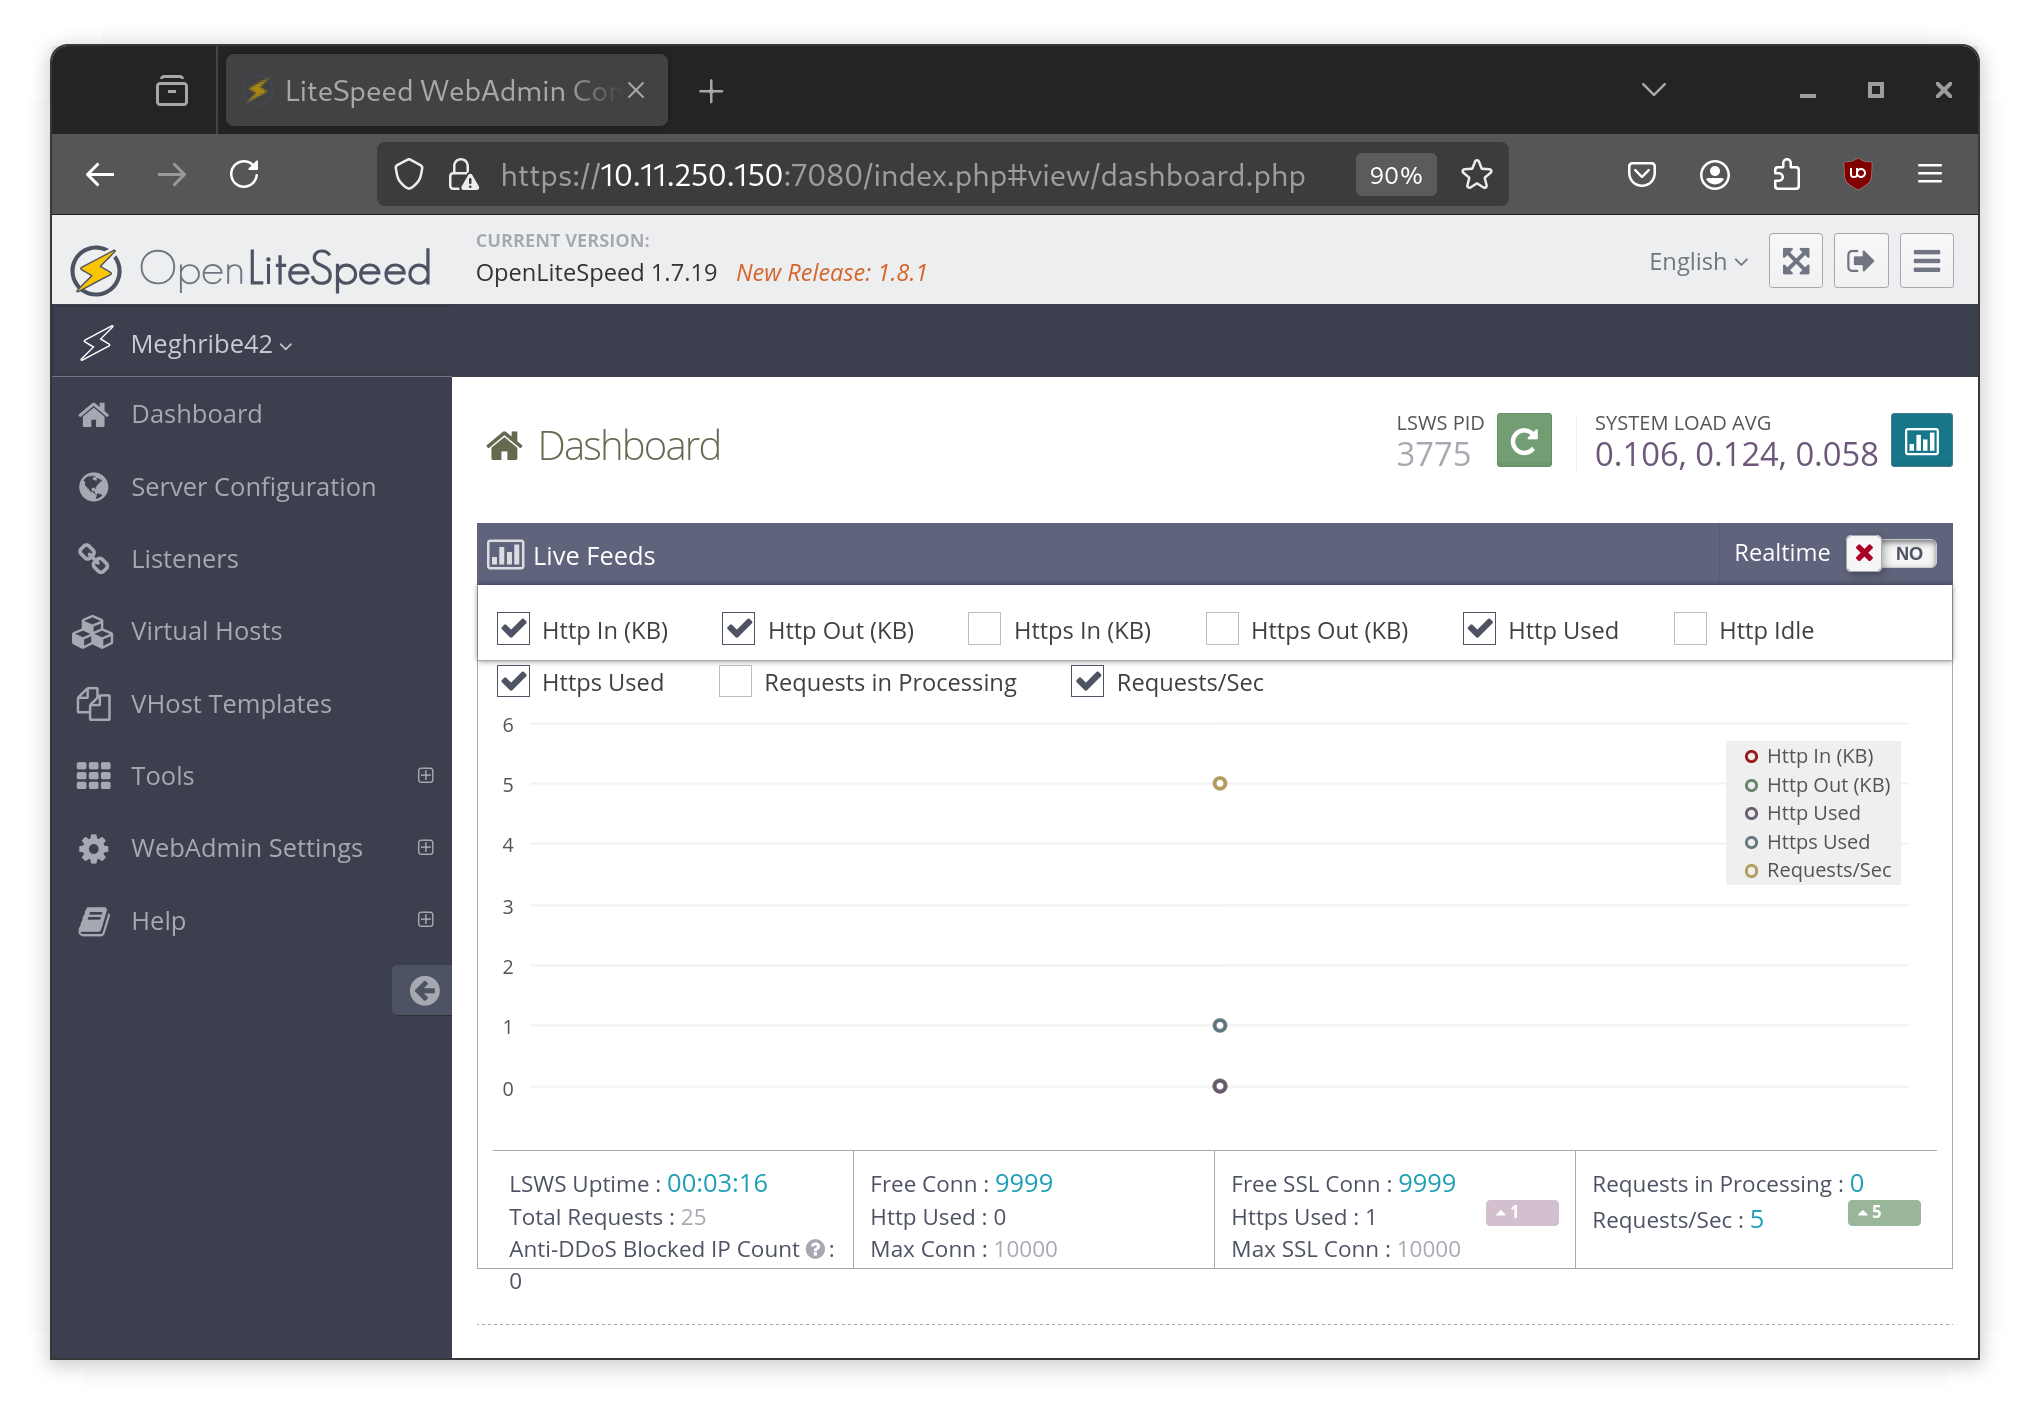Enable the Https Out (KB) checkbox
Image resolution: width=2030 pixels, height=1416 pixels.
[1222, 629]
